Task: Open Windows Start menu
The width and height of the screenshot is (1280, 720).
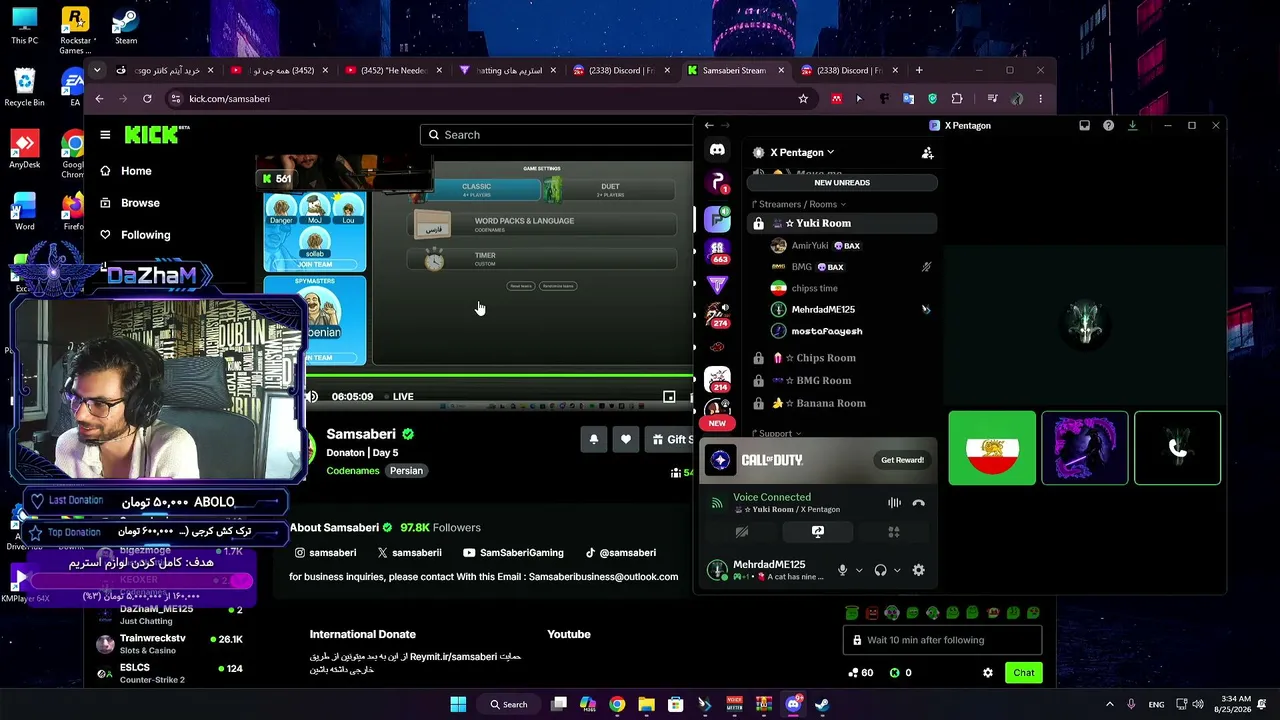Action: click(458, 705)
